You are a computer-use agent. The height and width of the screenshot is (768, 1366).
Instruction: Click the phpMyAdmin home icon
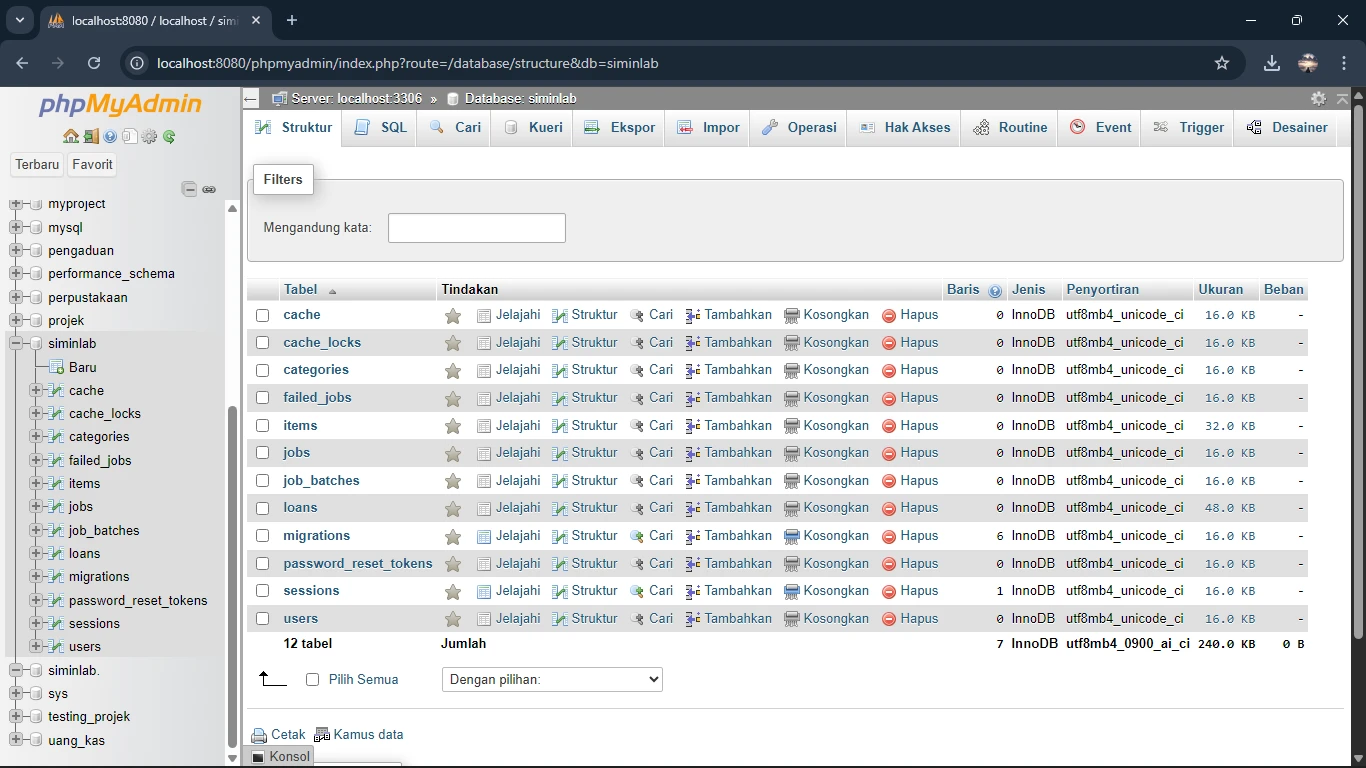[70, 137]
